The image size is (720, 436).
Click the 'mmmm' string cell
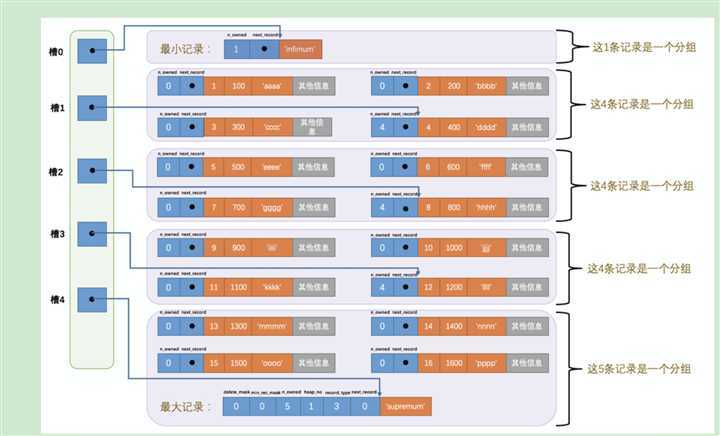click(272, 326)
